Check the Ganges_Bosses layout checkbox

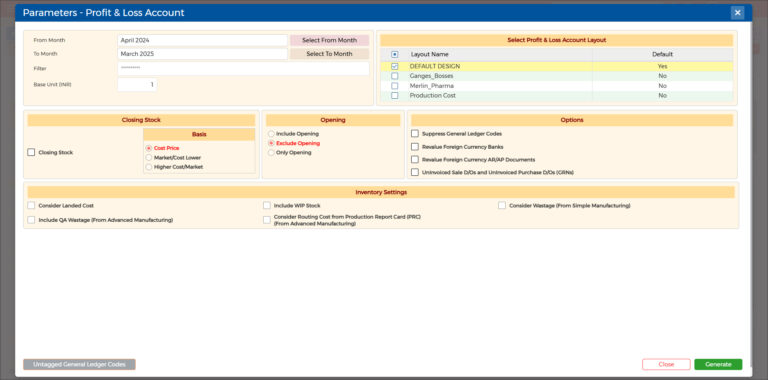click(395, 76)
